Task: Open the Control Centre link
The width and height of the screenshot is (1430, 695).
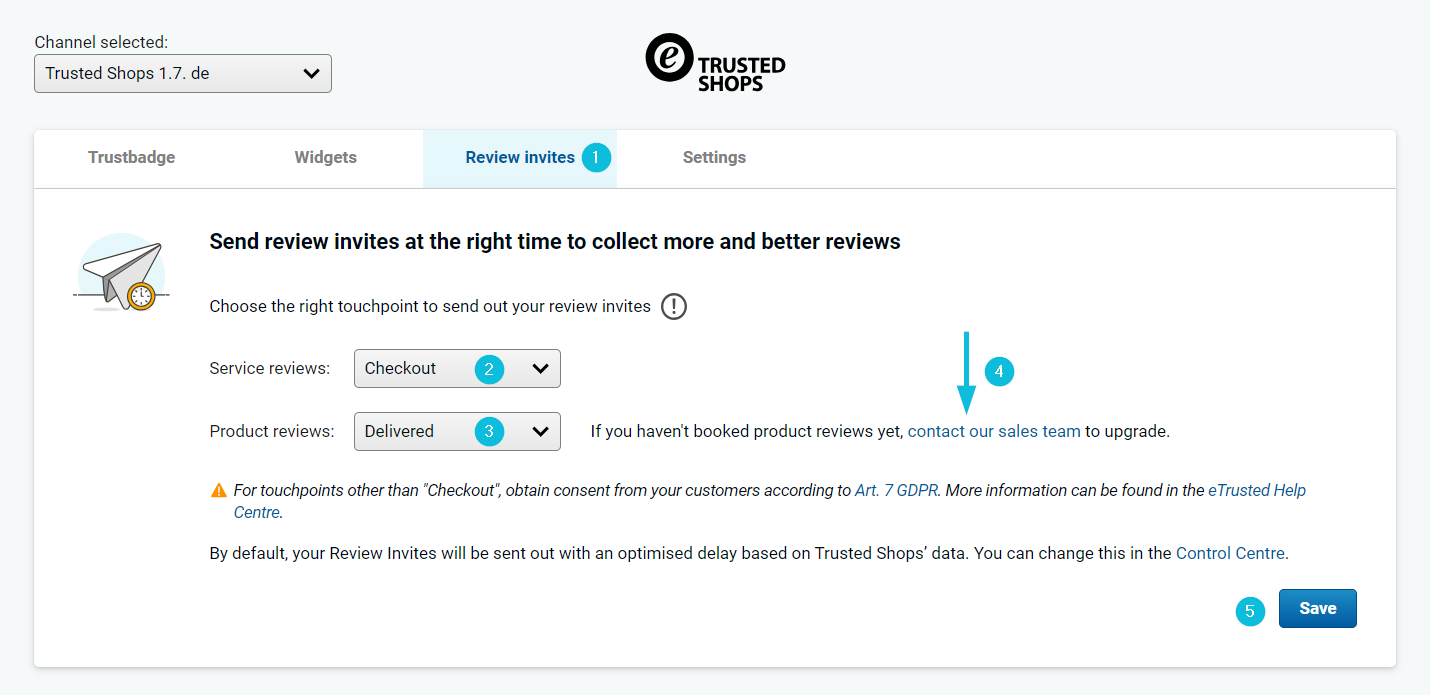Action: tap(1229, 553)
